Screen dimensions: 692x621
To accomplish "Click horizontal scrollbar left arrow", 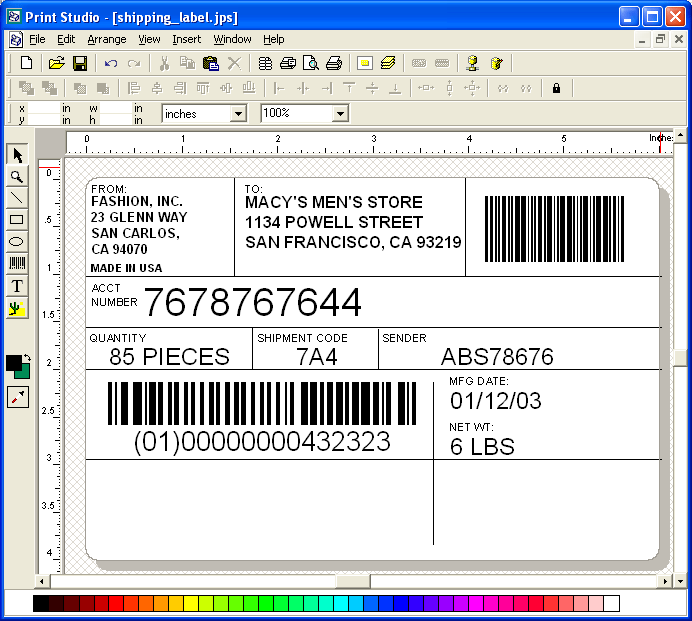I will (42, 581).
